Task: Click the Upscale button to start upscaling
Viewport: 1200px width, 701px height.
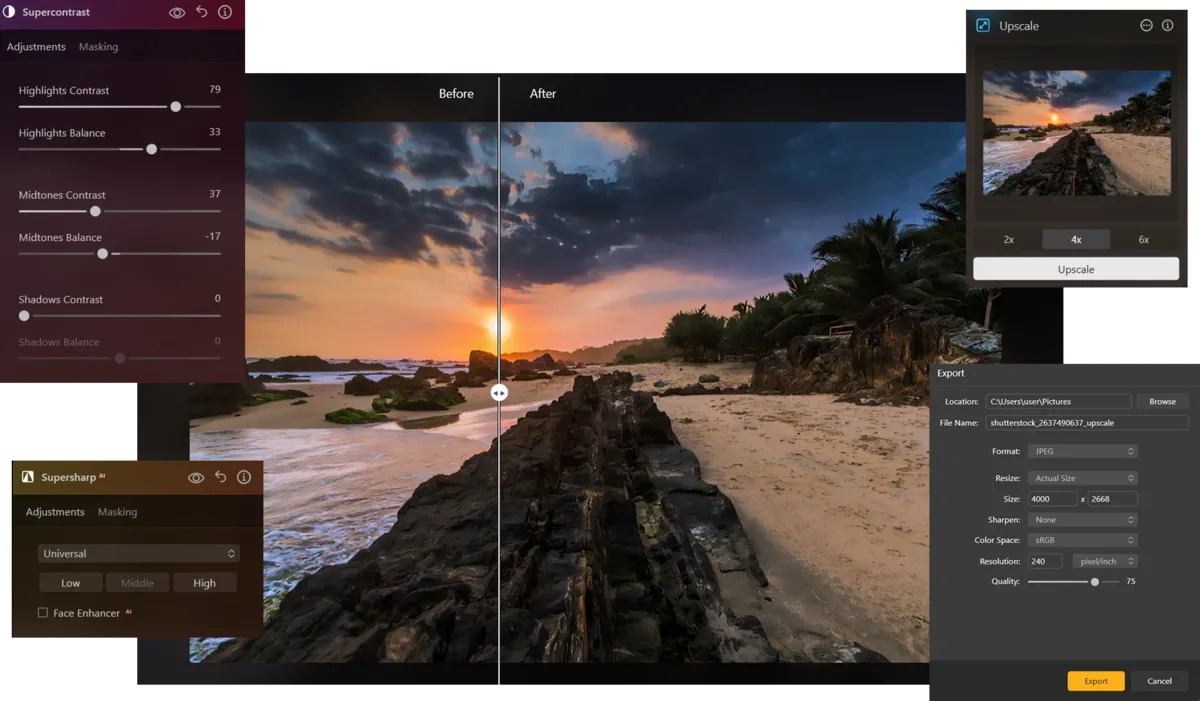Action: coord(1076,268)
